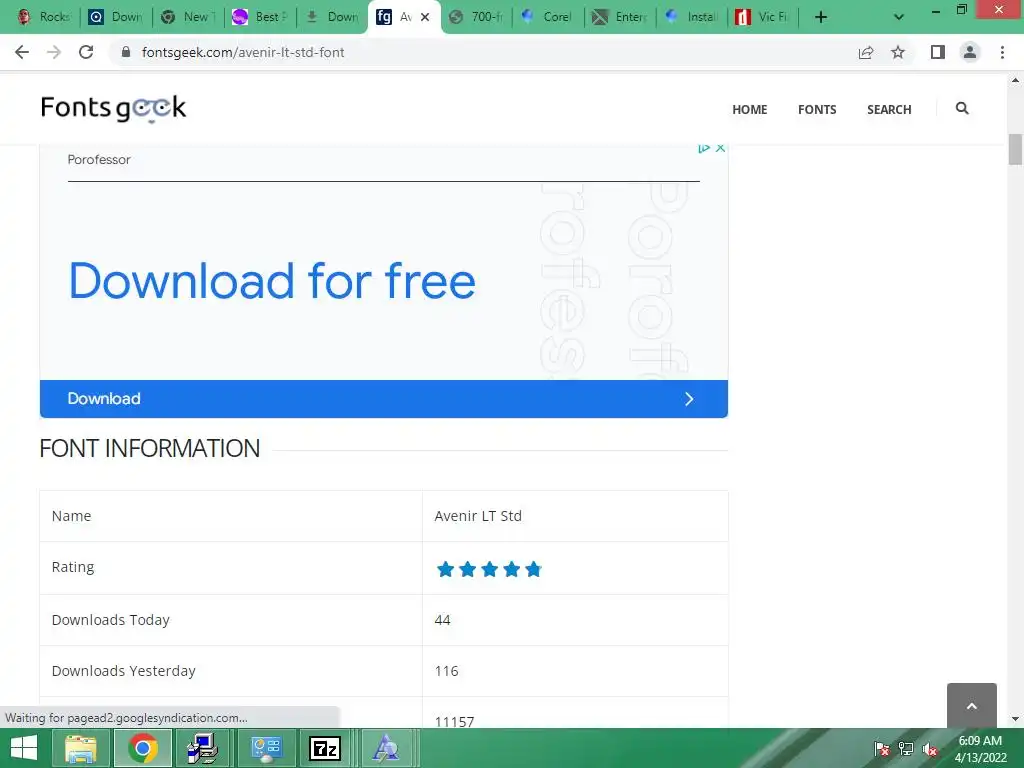Click the padlock site info icon
Viewport: 1024px width, 768px height.
[126, 52]
